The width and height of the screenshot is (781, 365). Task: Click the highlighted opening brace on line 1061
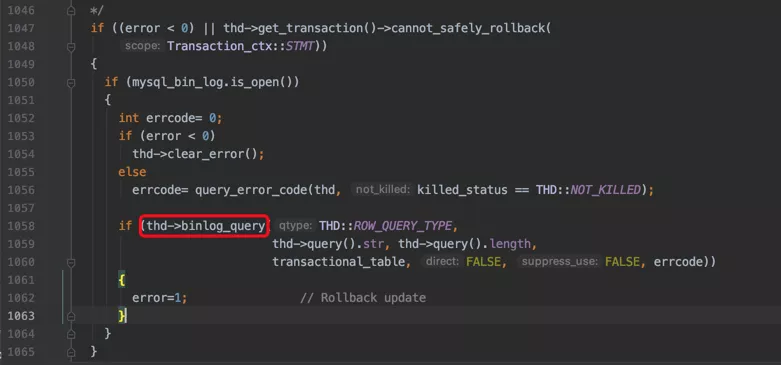[122, 280]
